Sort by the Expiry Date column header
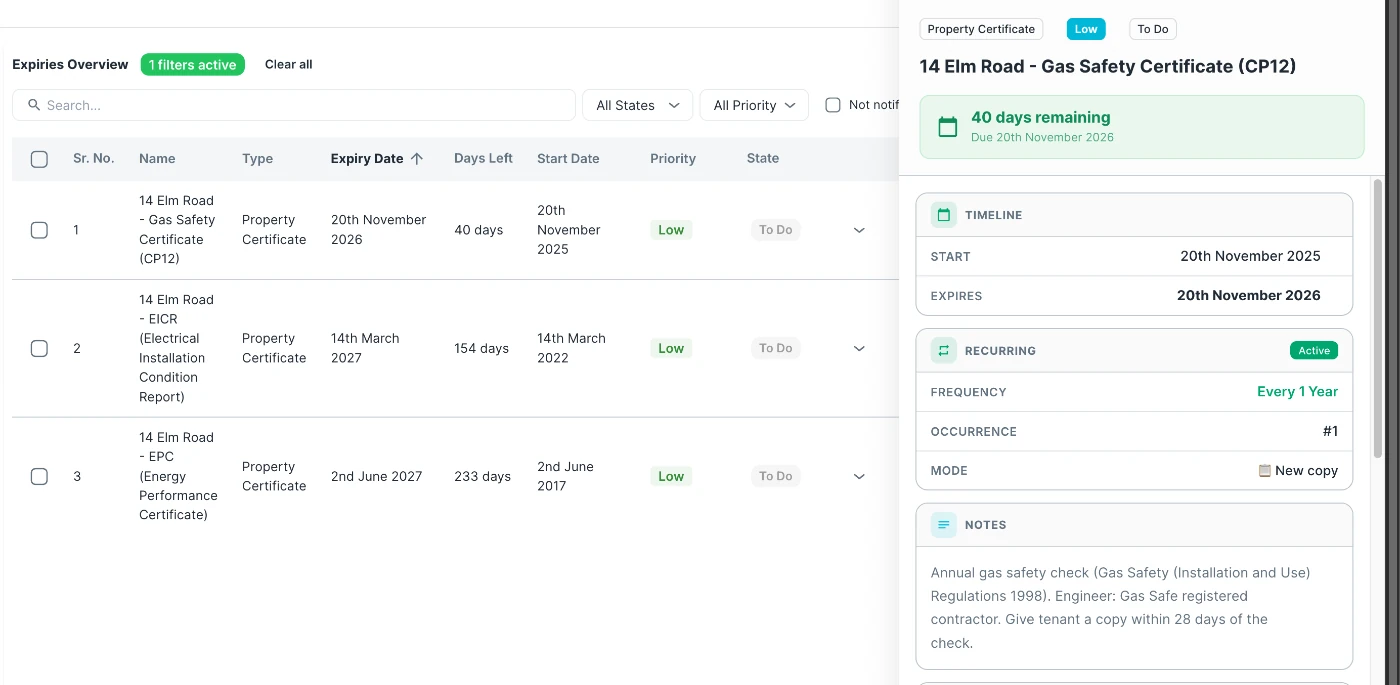 point(367,159)
